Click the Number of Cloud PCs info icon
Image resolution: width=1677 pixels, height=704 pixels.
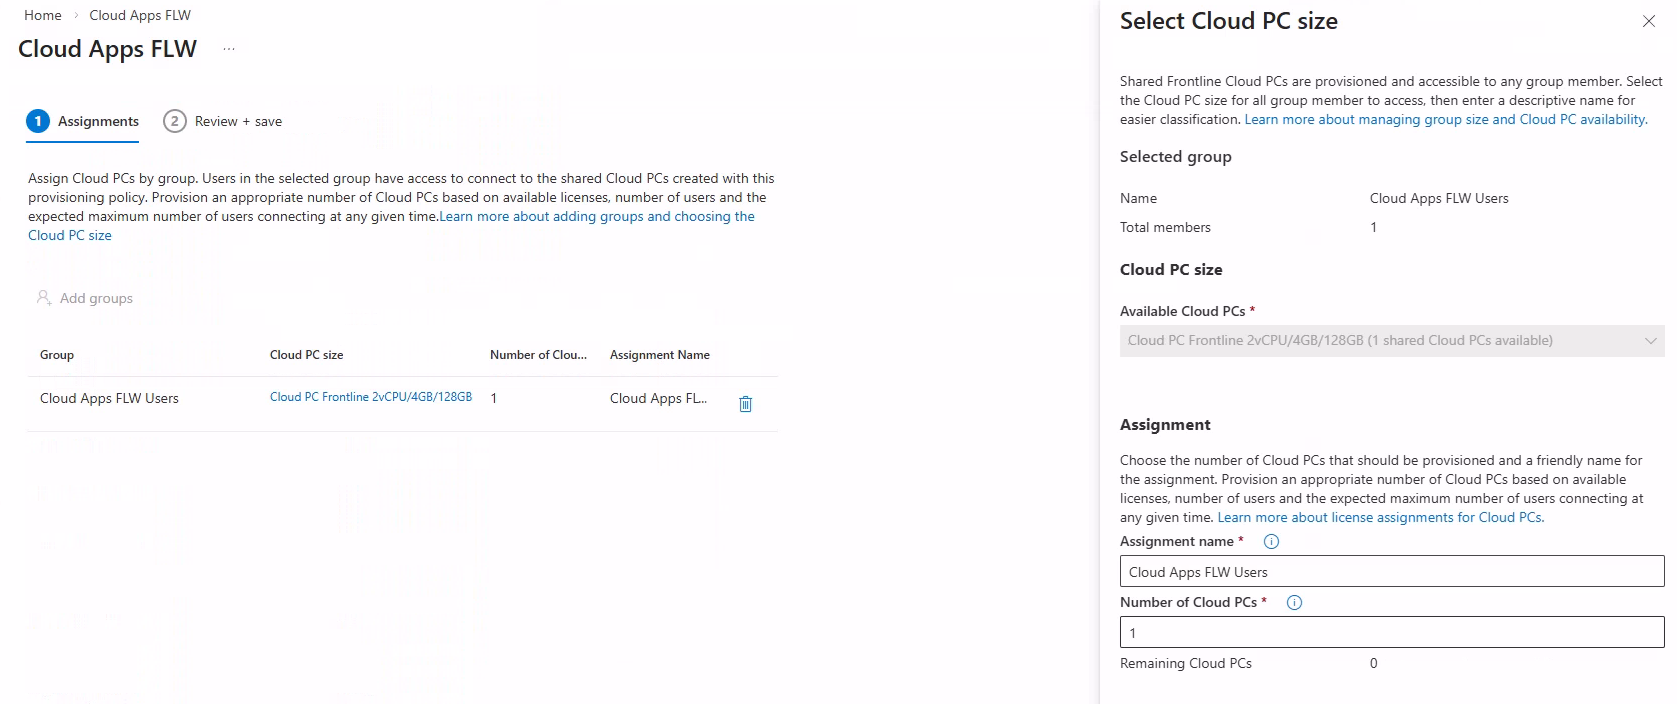click(x=1294, y=603)
